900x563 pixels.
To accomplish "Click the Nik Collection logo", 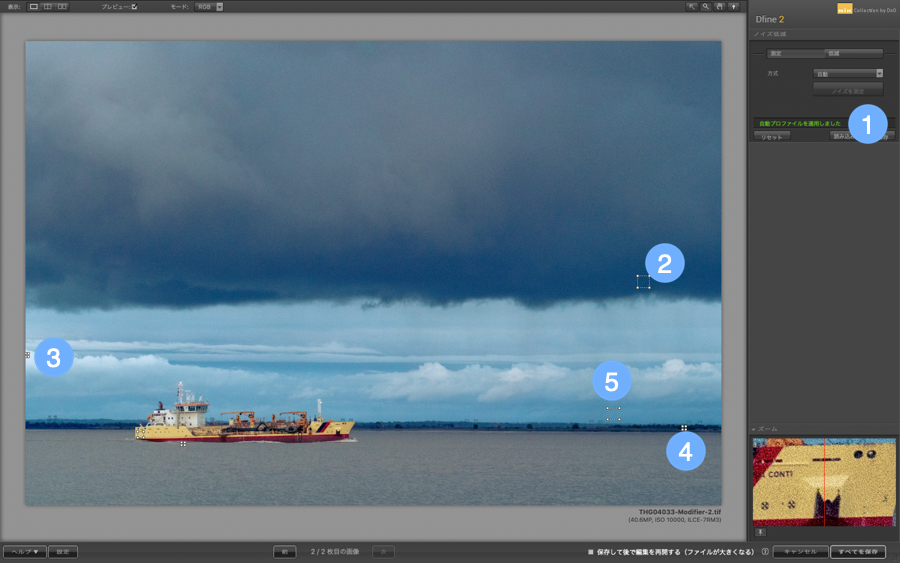I will tap(866, 9).
